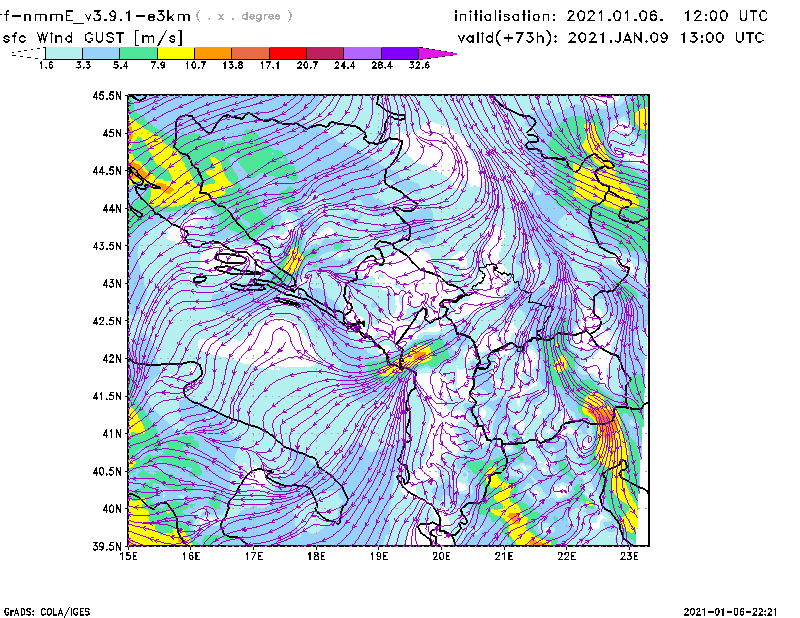Click the "15E" longitude label
800x618 pixels.
click(128, 556)
